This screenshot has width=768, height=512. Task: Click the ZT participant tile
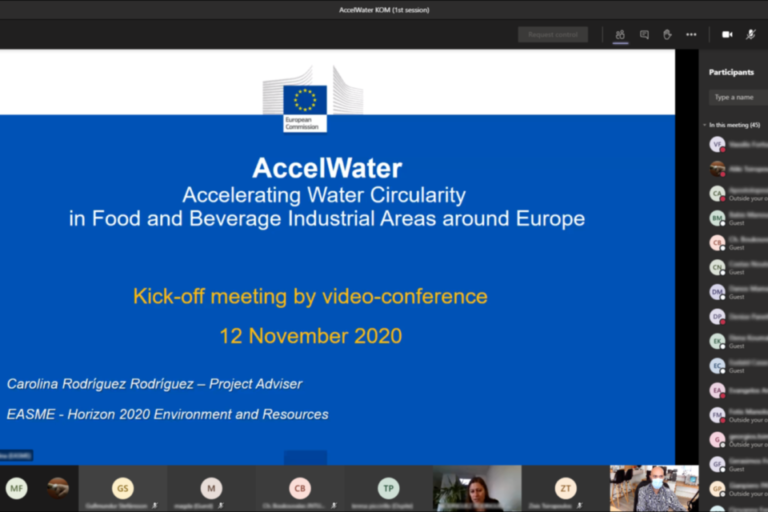pyautogui.click(x=566, y=488)
